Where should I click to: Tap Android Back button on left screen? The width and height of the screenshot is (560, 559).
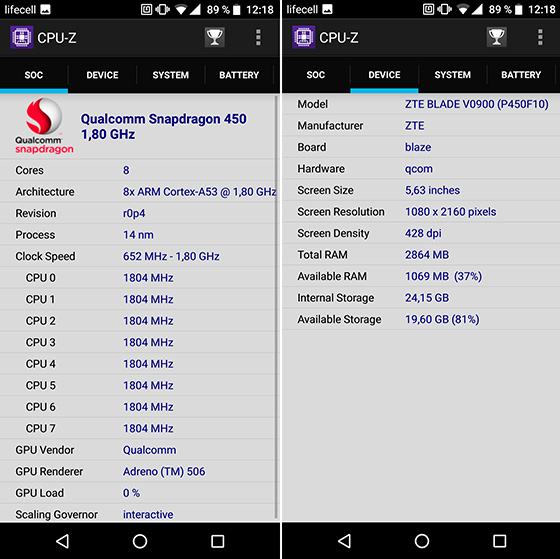(x=63, y=541)
